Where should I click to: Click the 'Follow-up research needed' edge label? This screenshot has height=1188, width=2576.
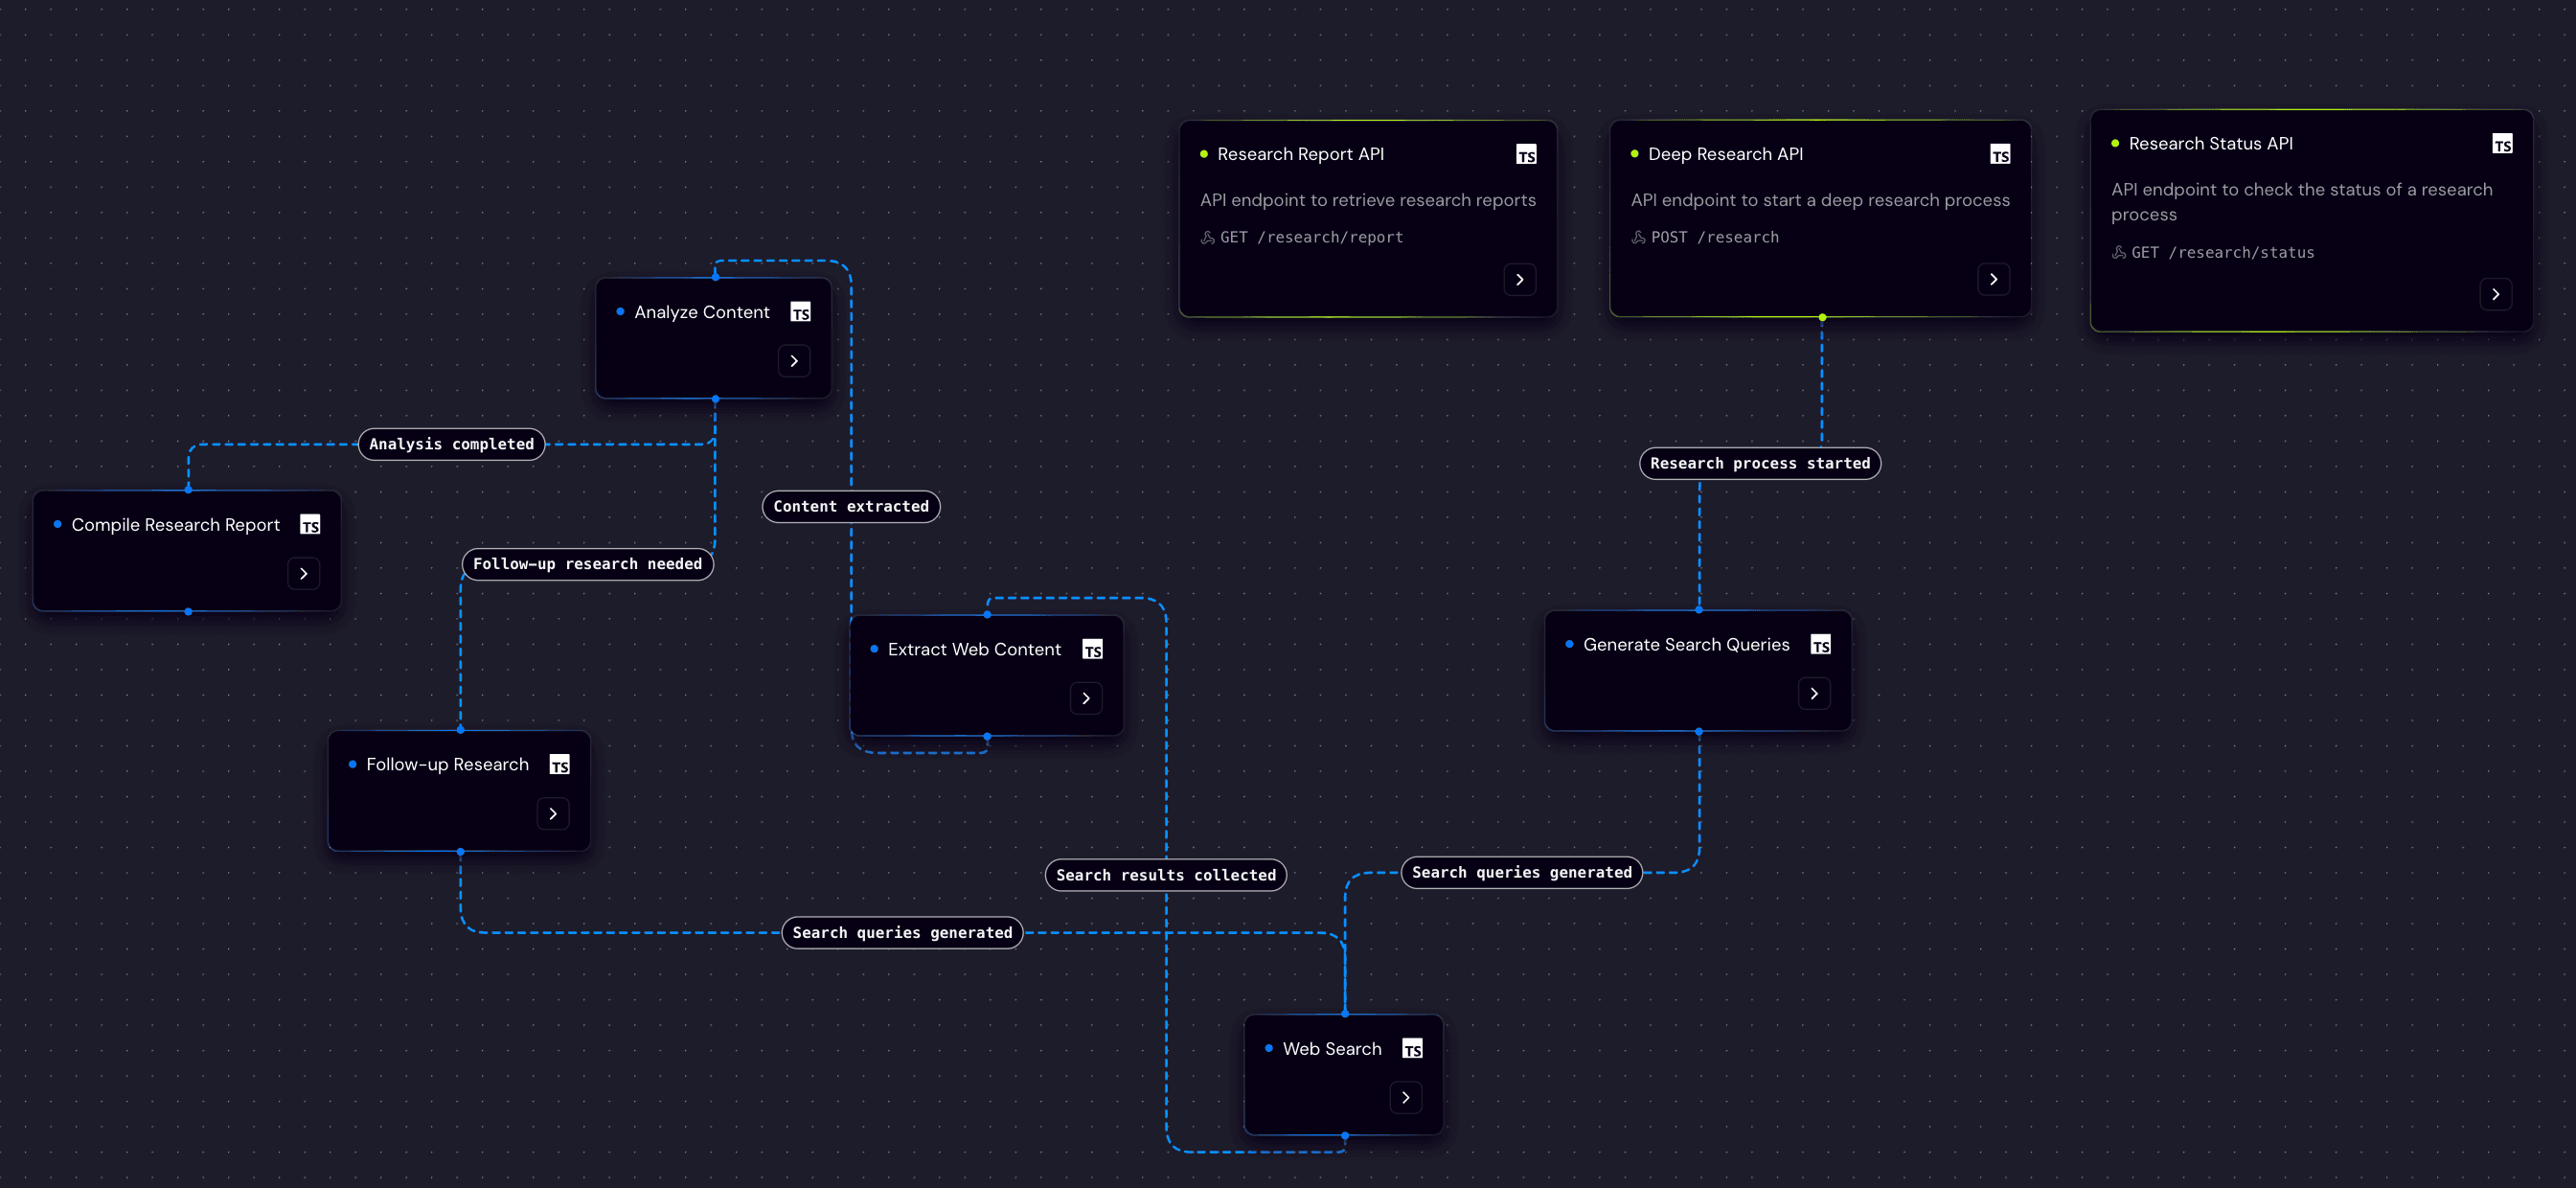tap(587, 564)
